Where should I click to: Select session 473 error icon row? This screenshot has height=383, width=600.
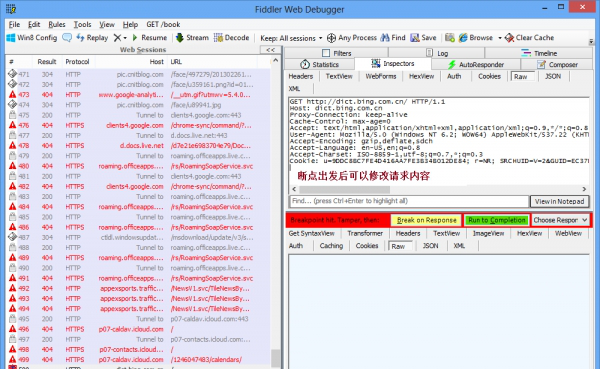pyautogui.click(x=12, y=95)
